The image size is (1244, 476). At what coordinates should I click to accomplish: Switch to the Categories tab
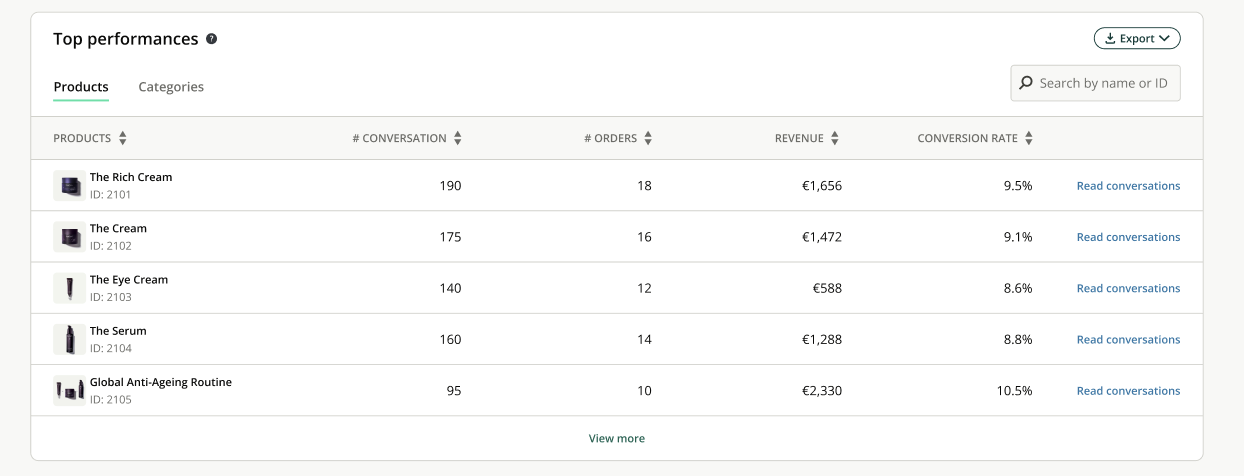171,87
